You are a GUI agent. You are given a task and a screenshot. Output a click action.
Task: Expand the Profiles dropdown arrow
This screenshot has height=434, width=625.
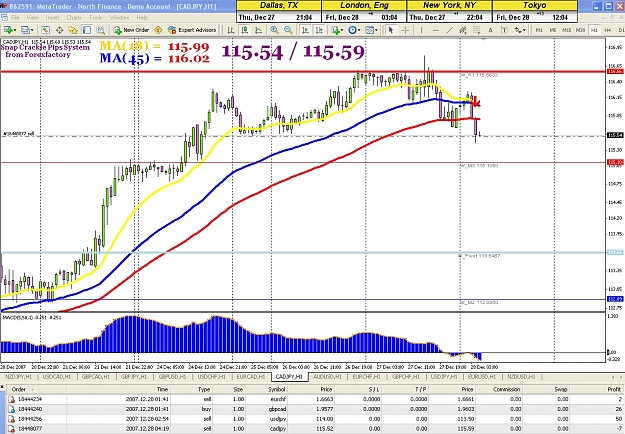(x=32, y=30)
